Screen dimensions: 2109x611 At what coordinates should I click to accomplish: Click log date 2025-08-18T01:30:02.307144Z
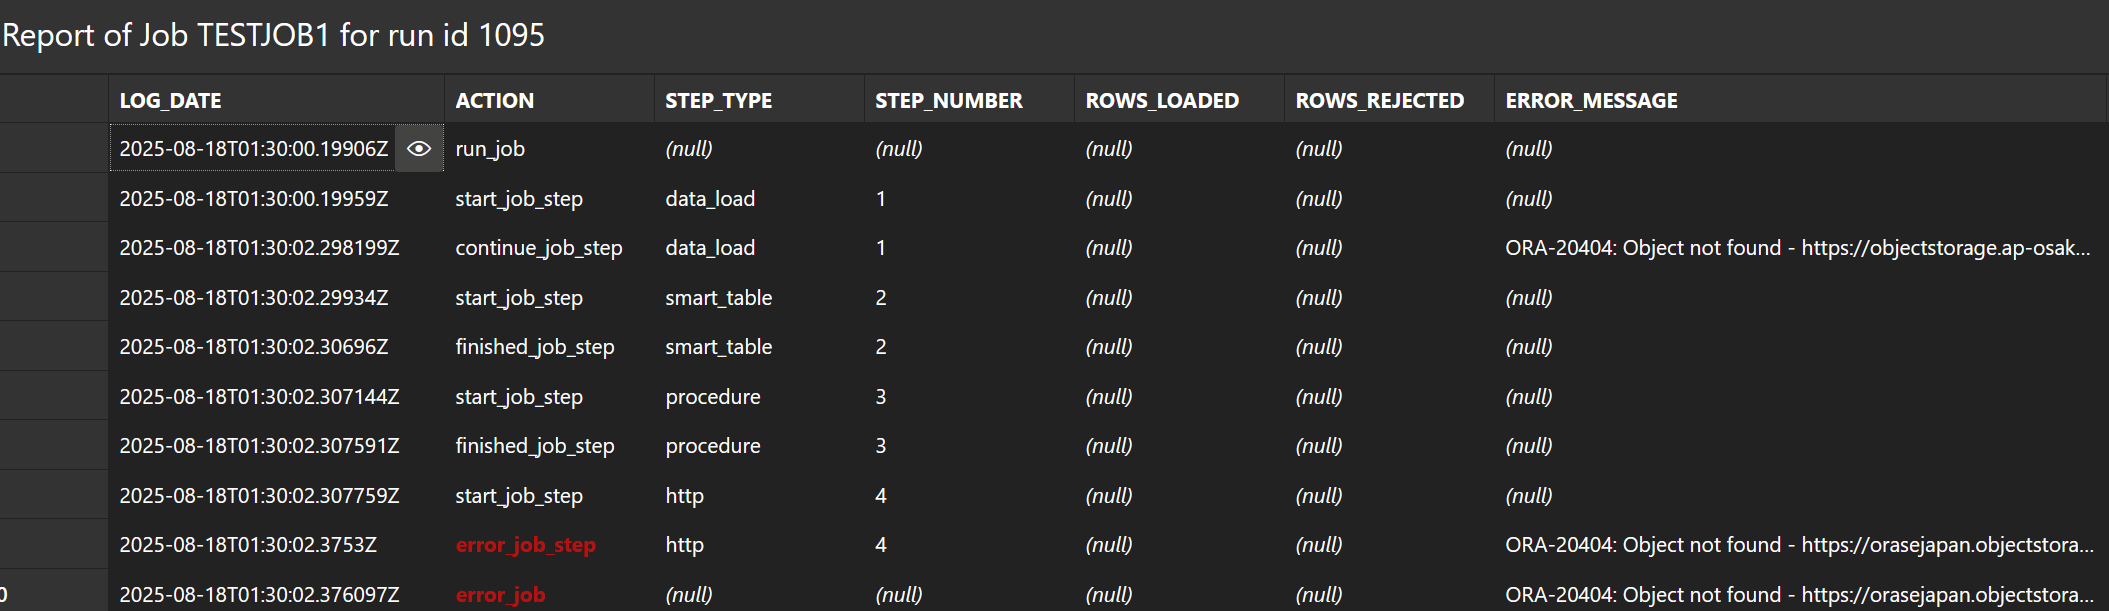coord(276,397)
